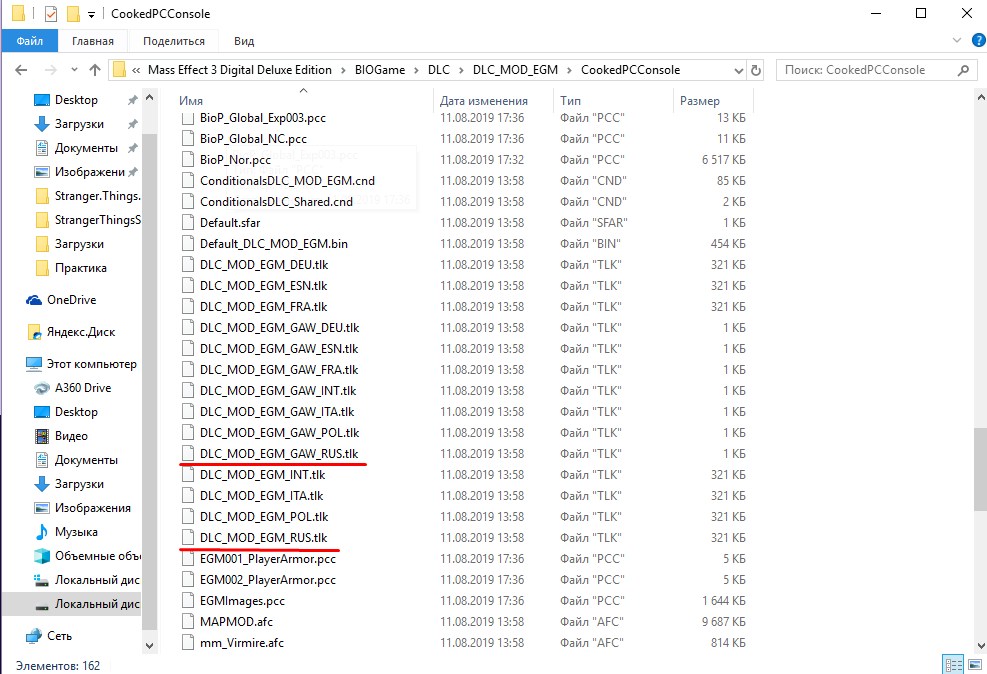Open pinned Desktop in Quick access

click(76, 99)
